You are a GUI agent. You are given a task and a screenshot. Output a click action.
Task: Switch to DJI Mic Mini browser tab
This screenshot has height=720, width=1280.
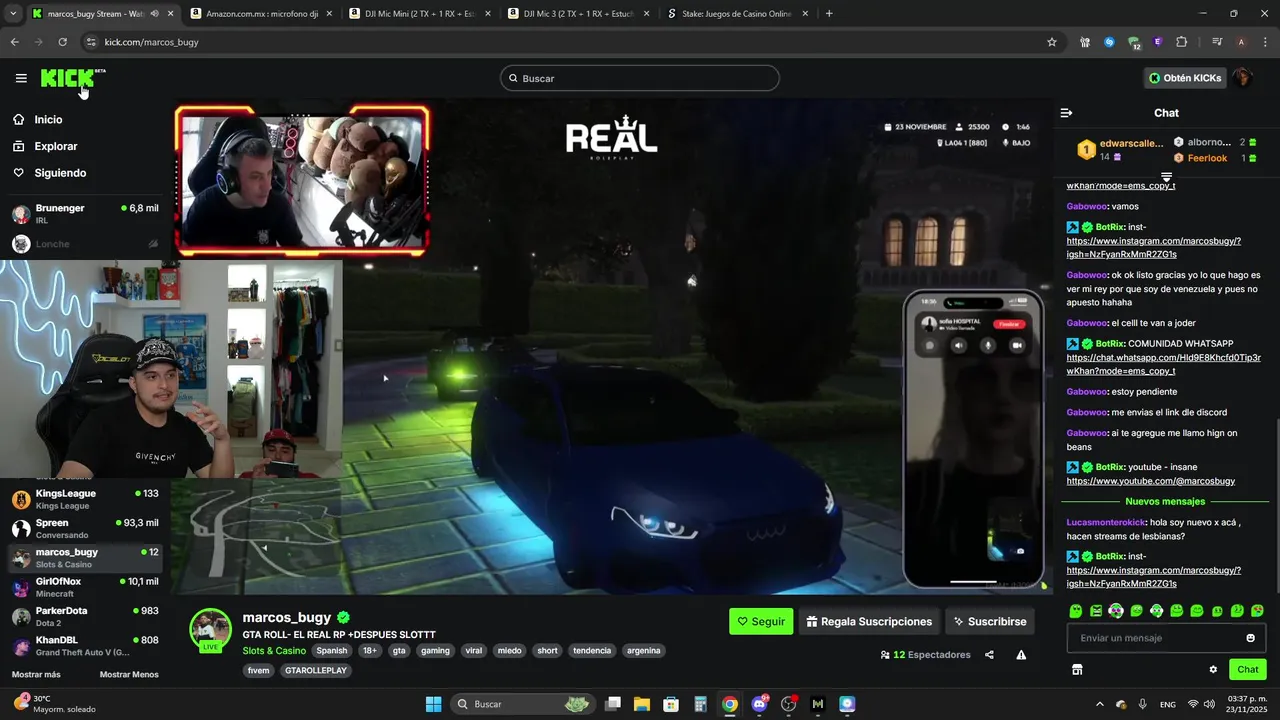pos(418,14)
